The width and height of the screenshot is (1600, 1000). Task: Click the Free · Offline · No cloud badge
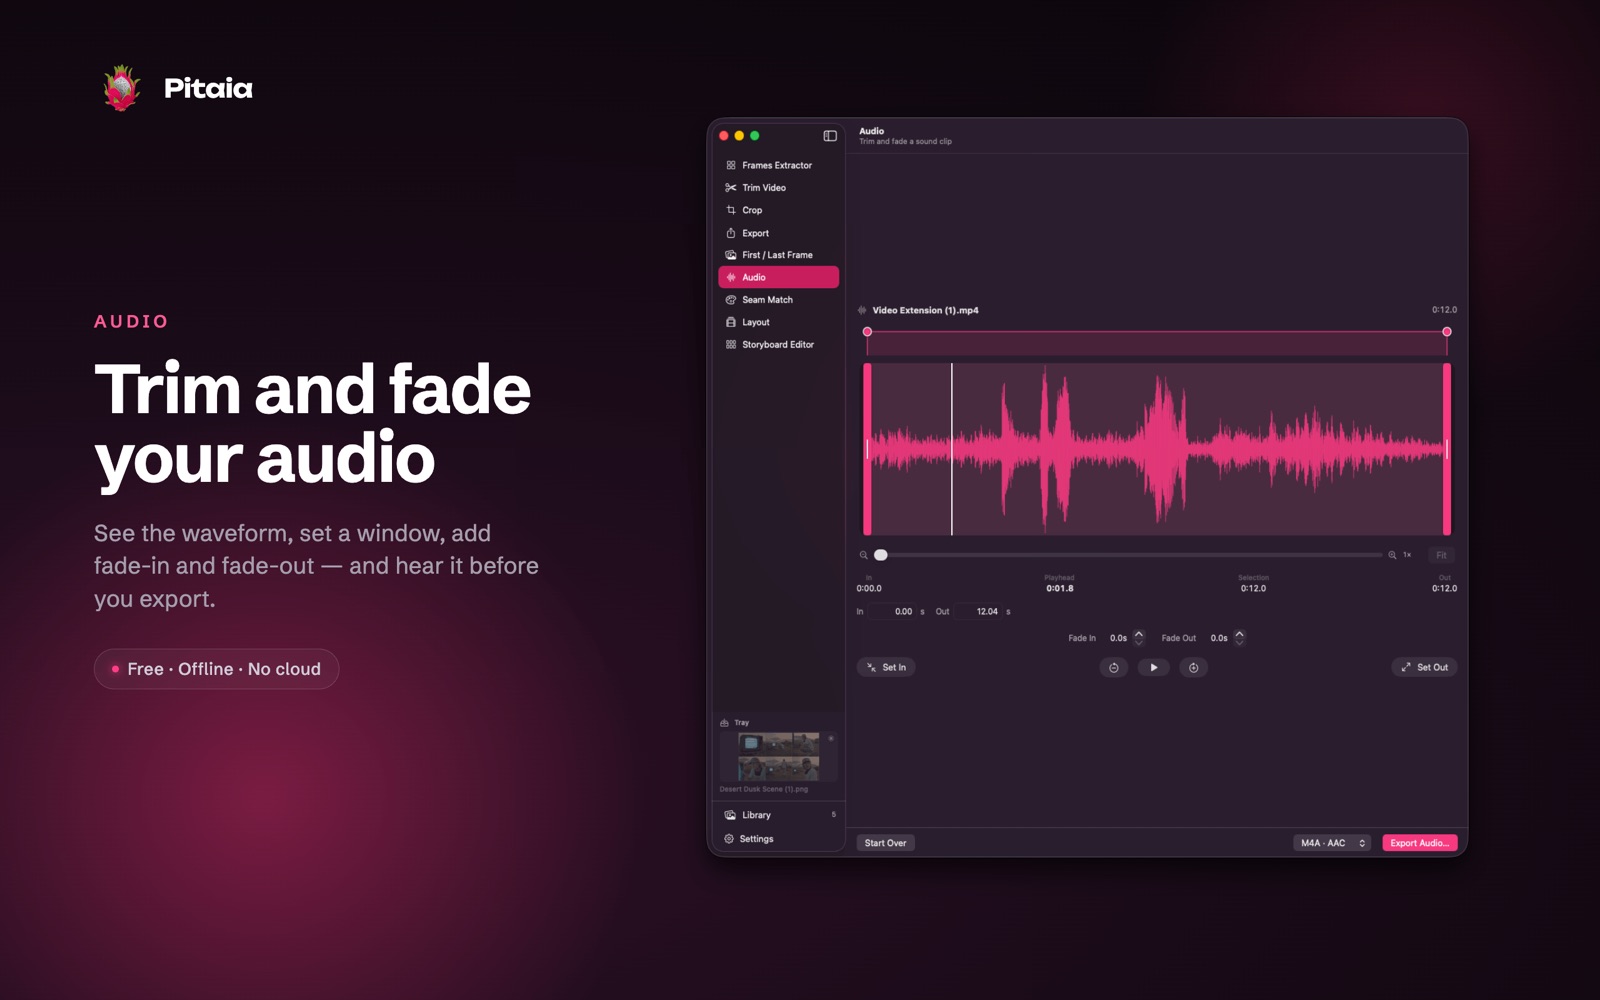[x=216, y=669]
